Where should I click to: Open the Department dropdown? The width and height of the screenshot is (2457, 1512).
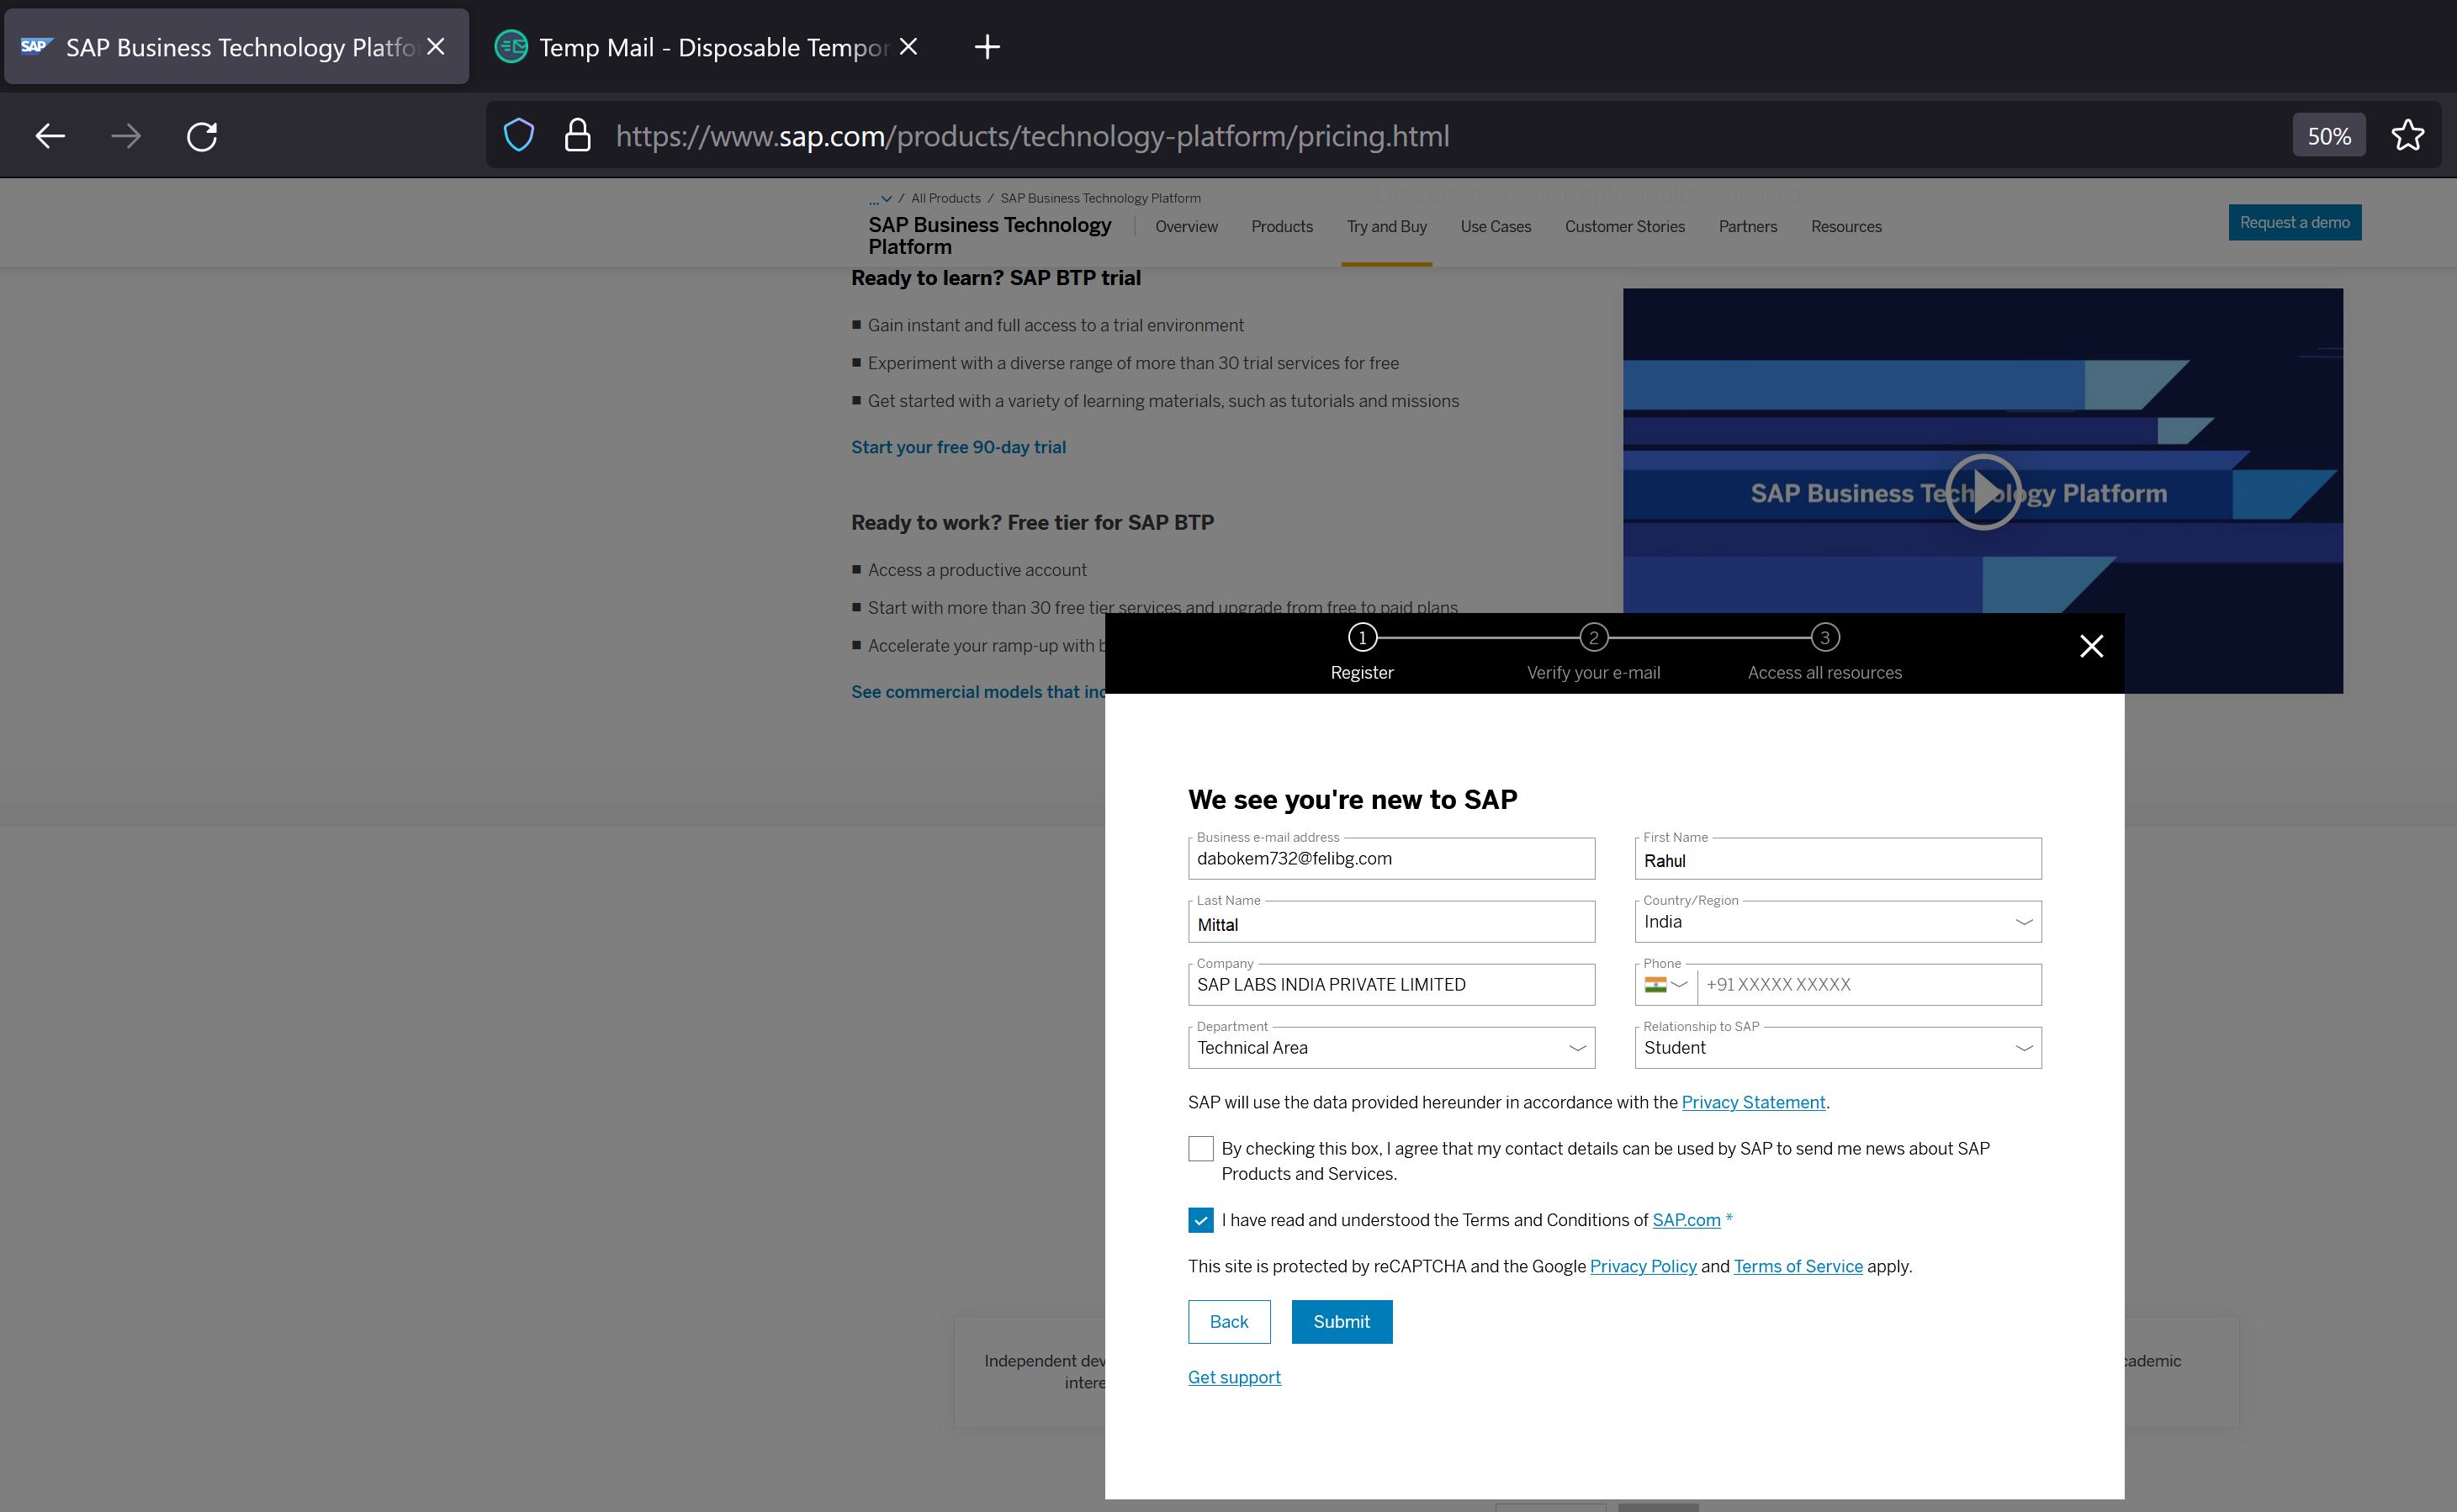[x=1390, y=1048]
